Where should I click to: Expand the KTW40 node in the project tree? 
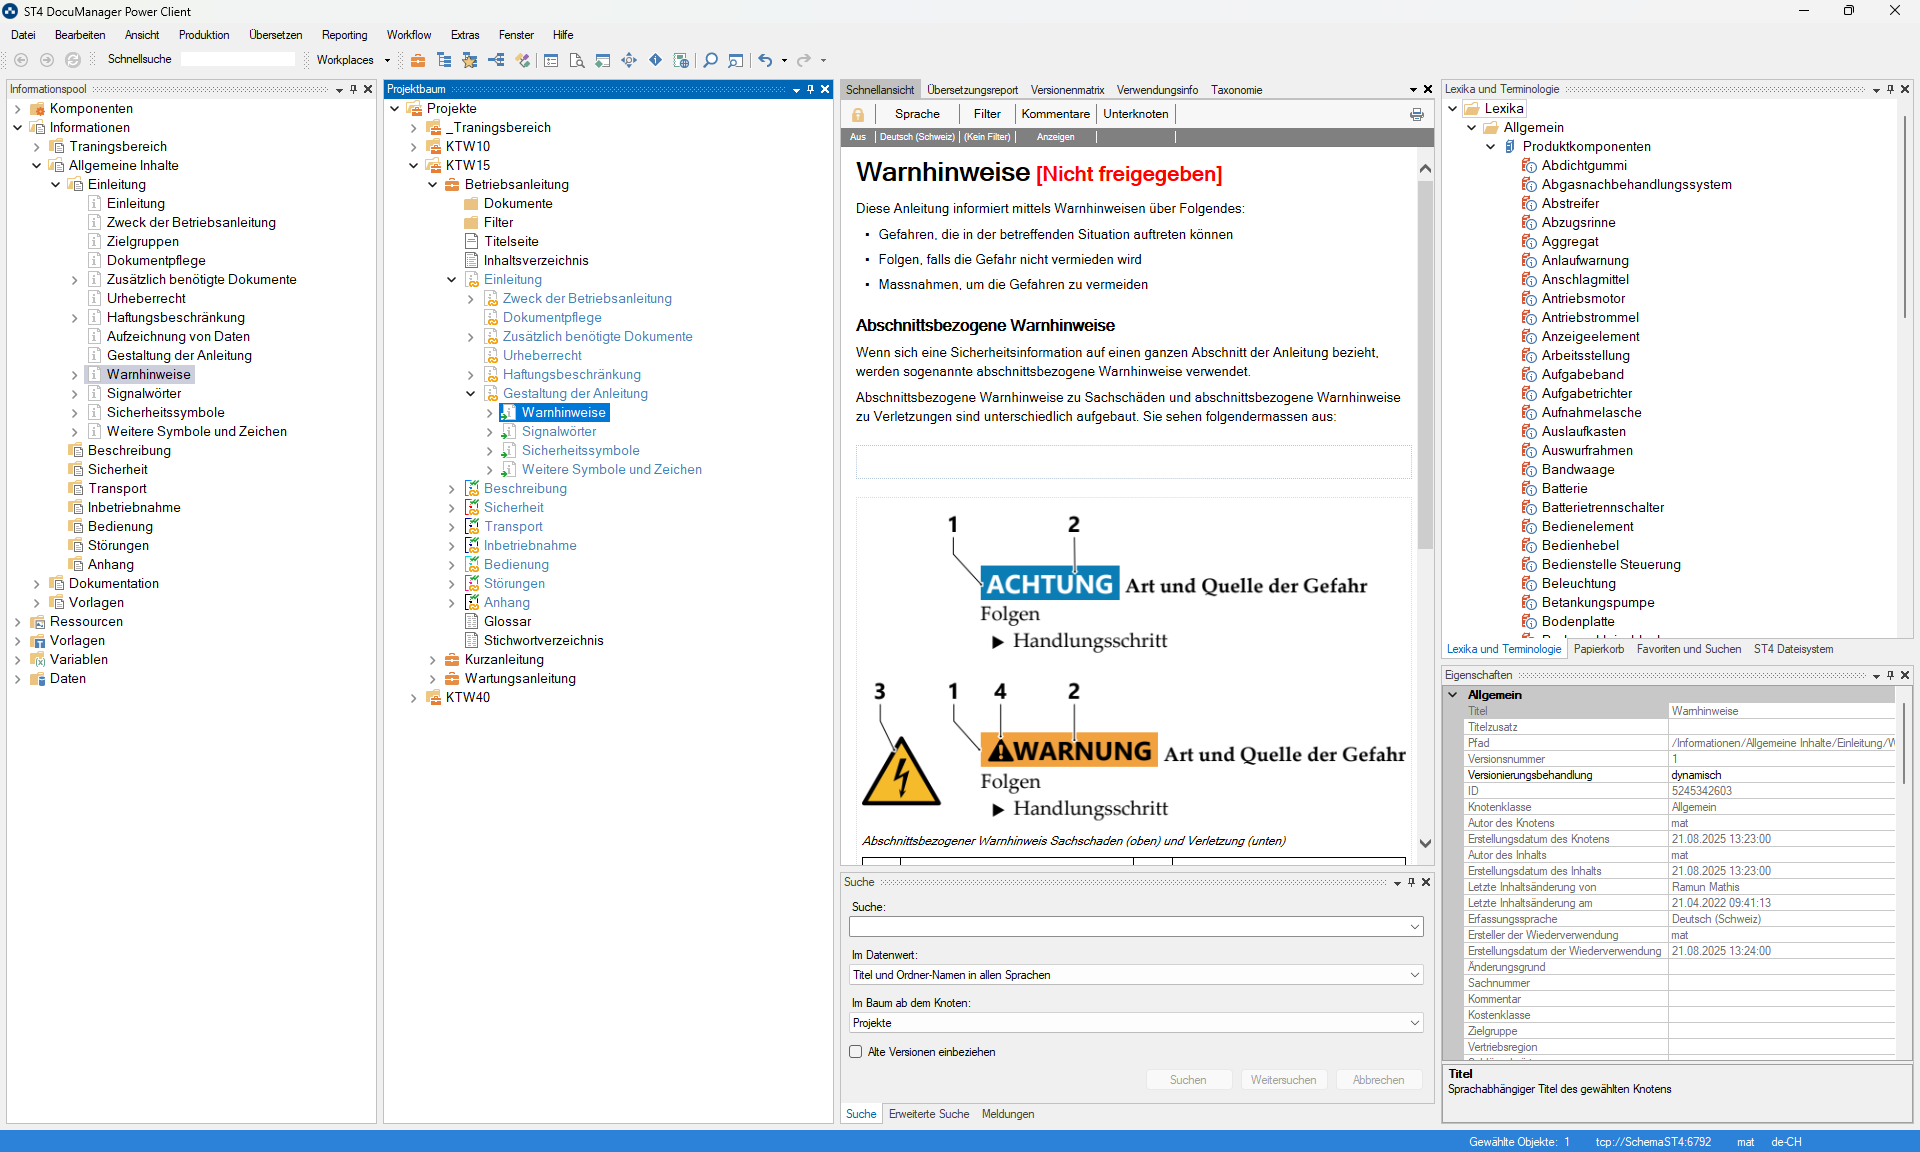pyautogui.click(x=413, y=698)
